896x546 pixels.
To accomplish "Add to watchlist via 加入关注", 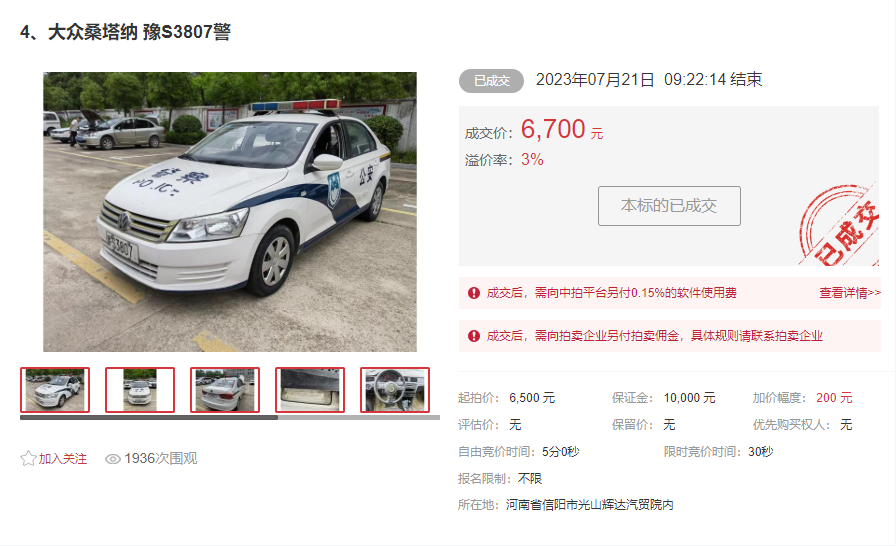I will [62, 459].
